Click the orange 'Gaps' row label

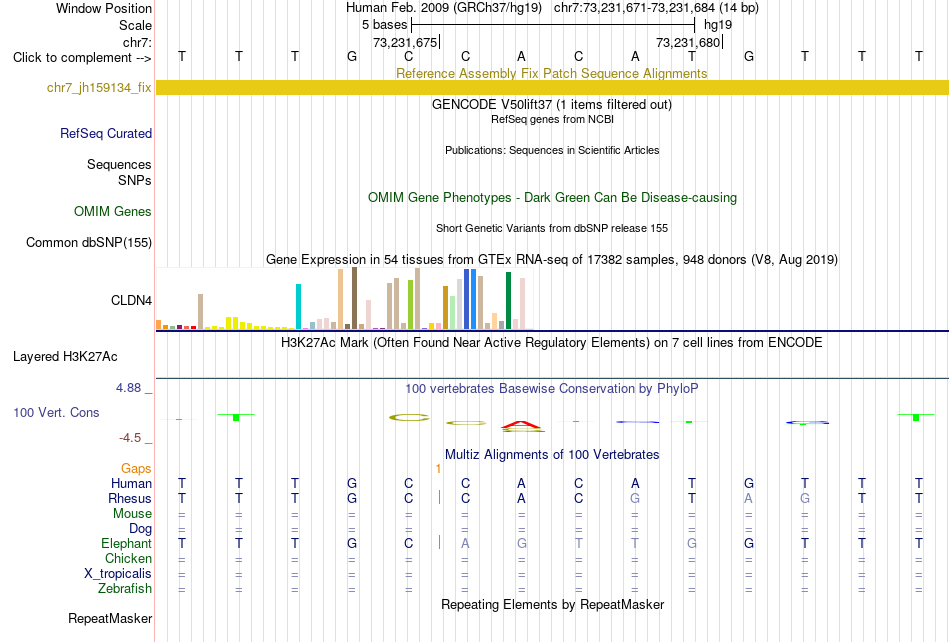click(136, 468)
